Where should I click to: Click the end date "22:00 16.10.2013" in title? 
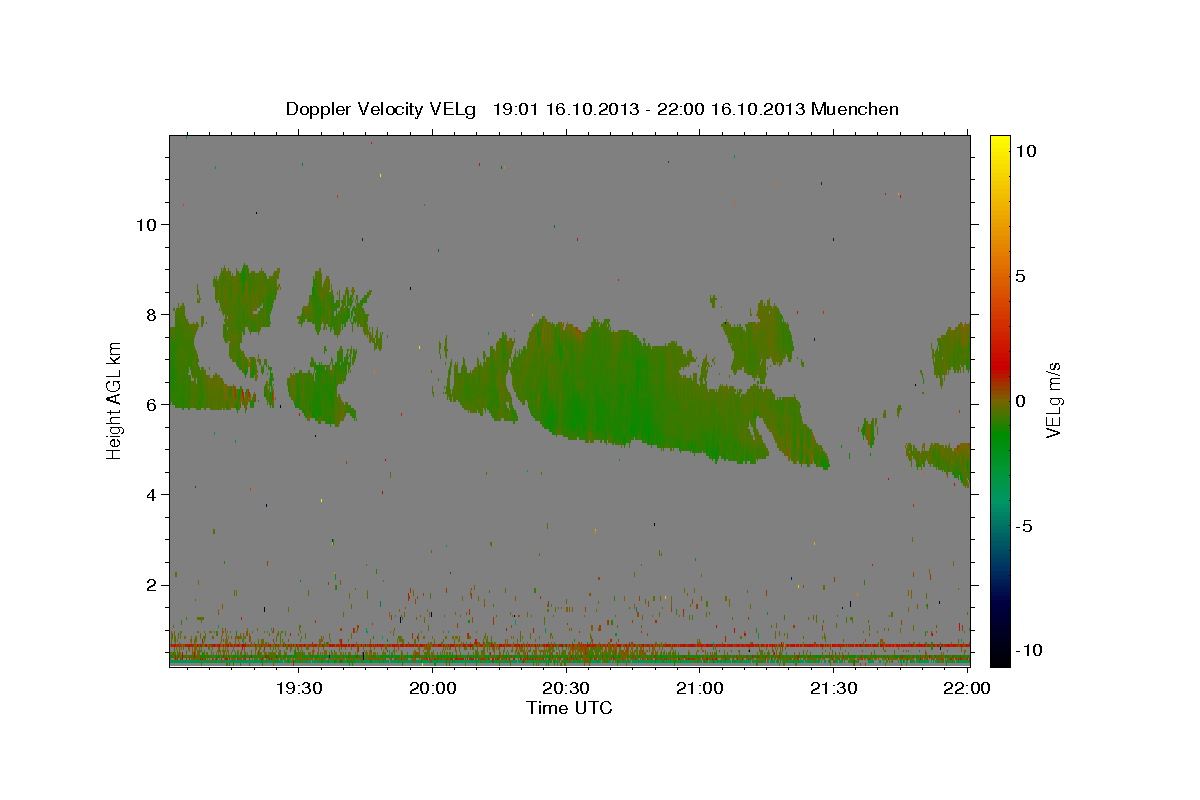pyautogui.click(x=729, y=109)
